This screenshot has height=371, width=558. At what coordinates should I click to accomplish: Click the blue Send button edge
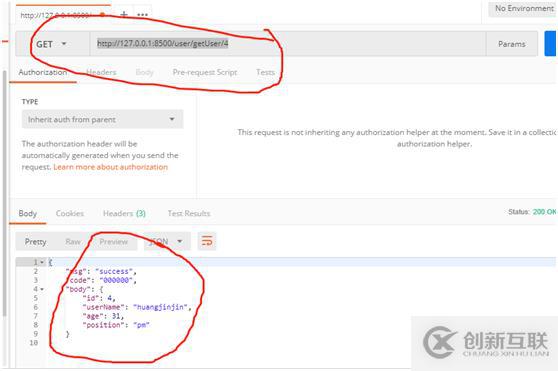pyautogui.click(x=551, y=43)
